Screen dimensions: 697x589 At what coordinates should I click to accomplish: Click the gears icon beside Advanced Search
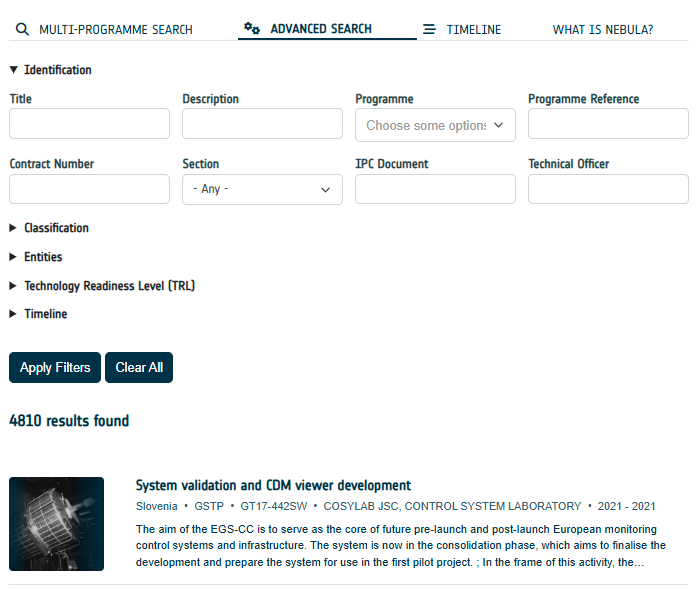coord(252,29)
